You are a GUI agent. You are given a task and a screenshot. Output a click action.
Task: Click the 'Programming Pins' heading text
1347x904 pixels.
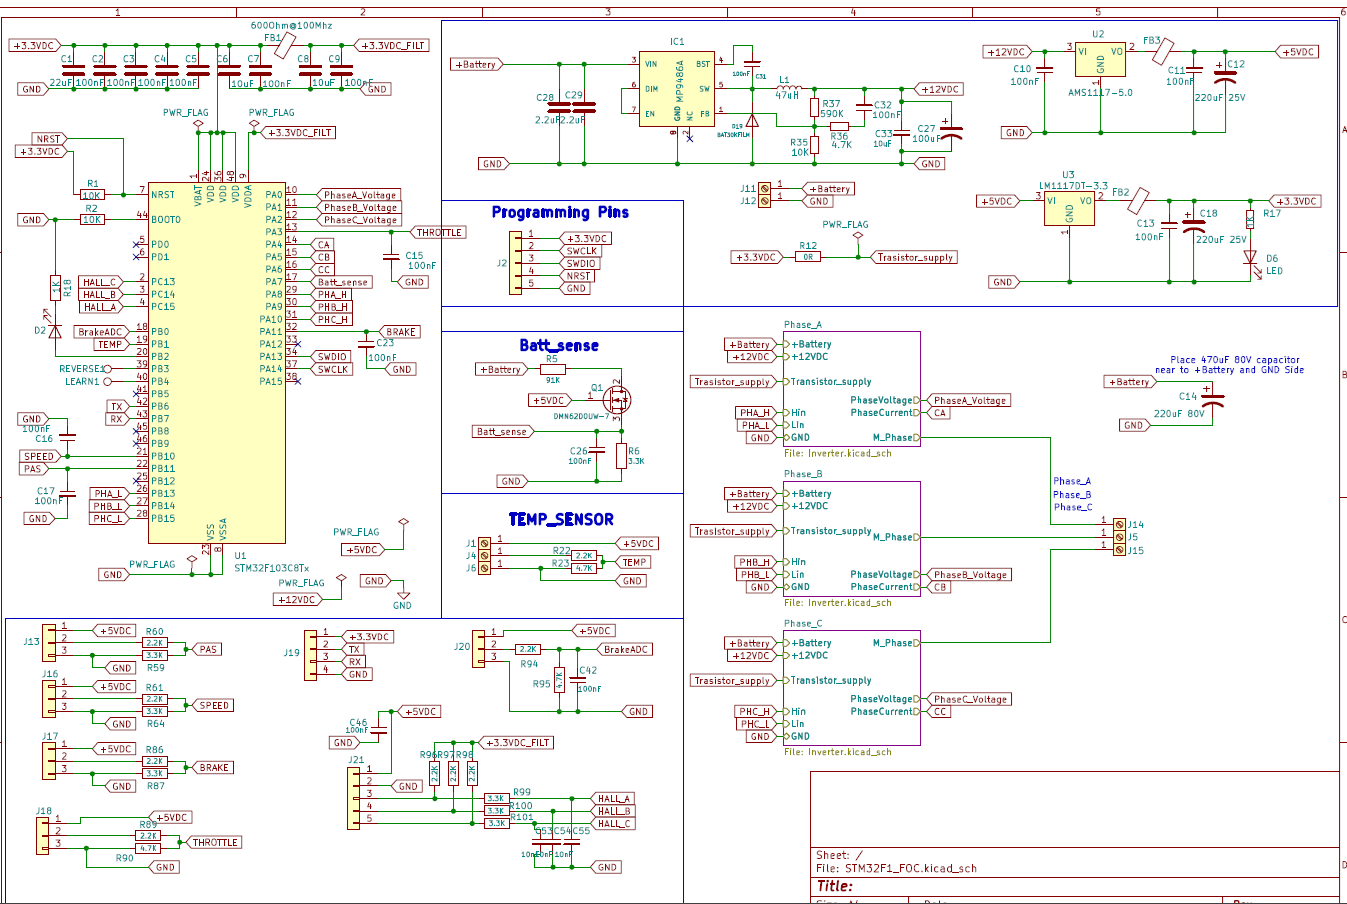(560, 212)
